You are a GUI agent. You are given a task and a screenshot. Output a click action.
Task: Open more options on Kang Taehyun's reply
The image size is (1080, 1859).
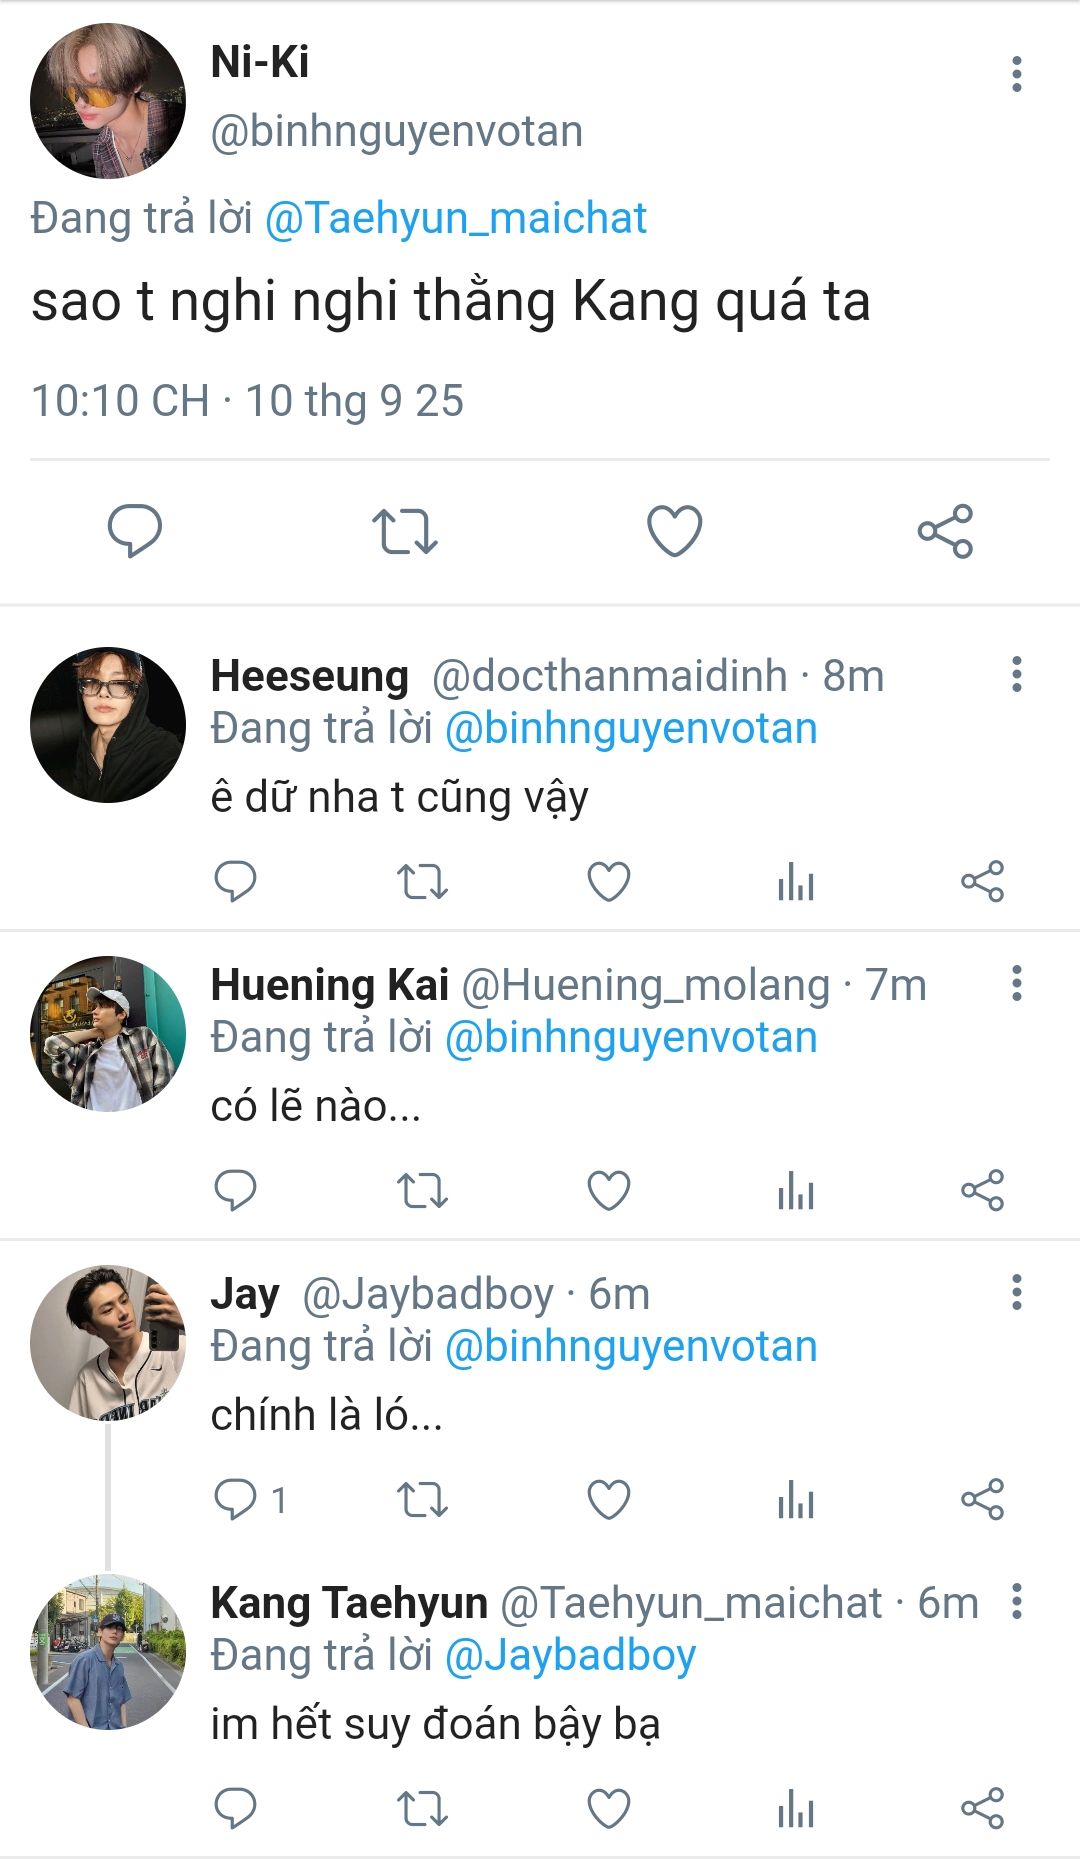tap(1016, 1602)
